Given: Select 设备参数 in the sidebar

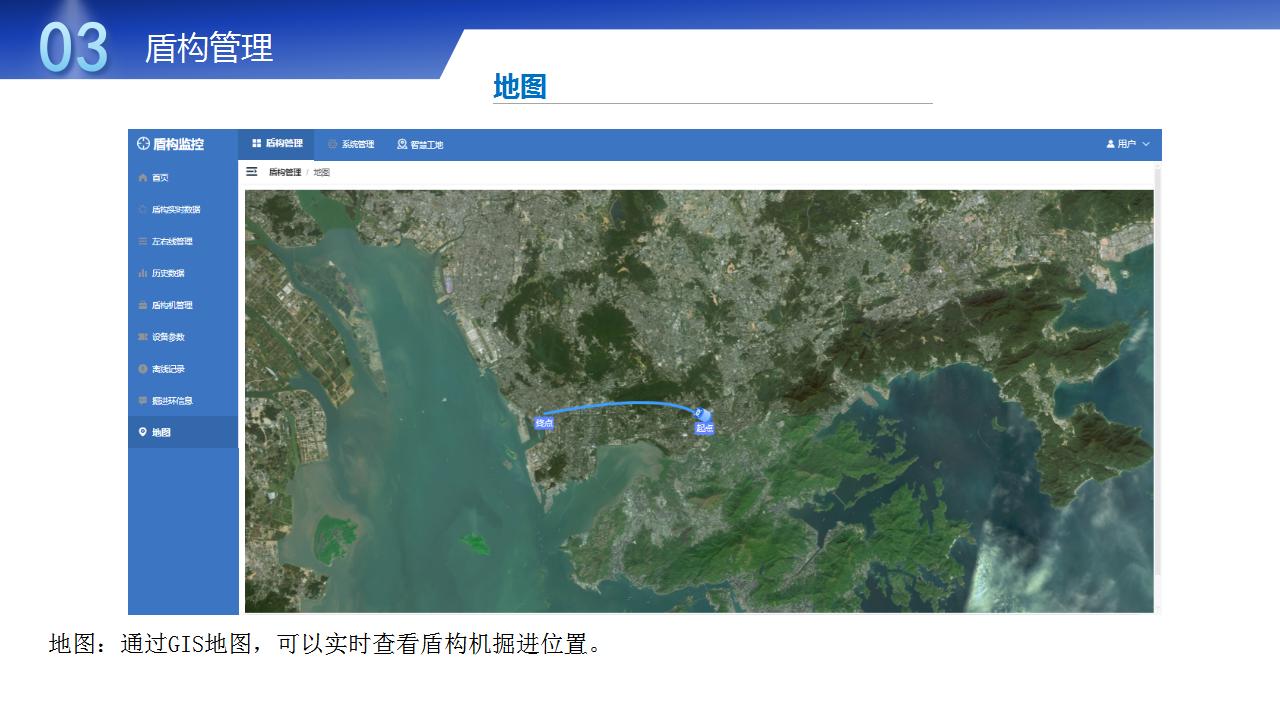Looking at the screenshot, I should click(x=168, y=337).
